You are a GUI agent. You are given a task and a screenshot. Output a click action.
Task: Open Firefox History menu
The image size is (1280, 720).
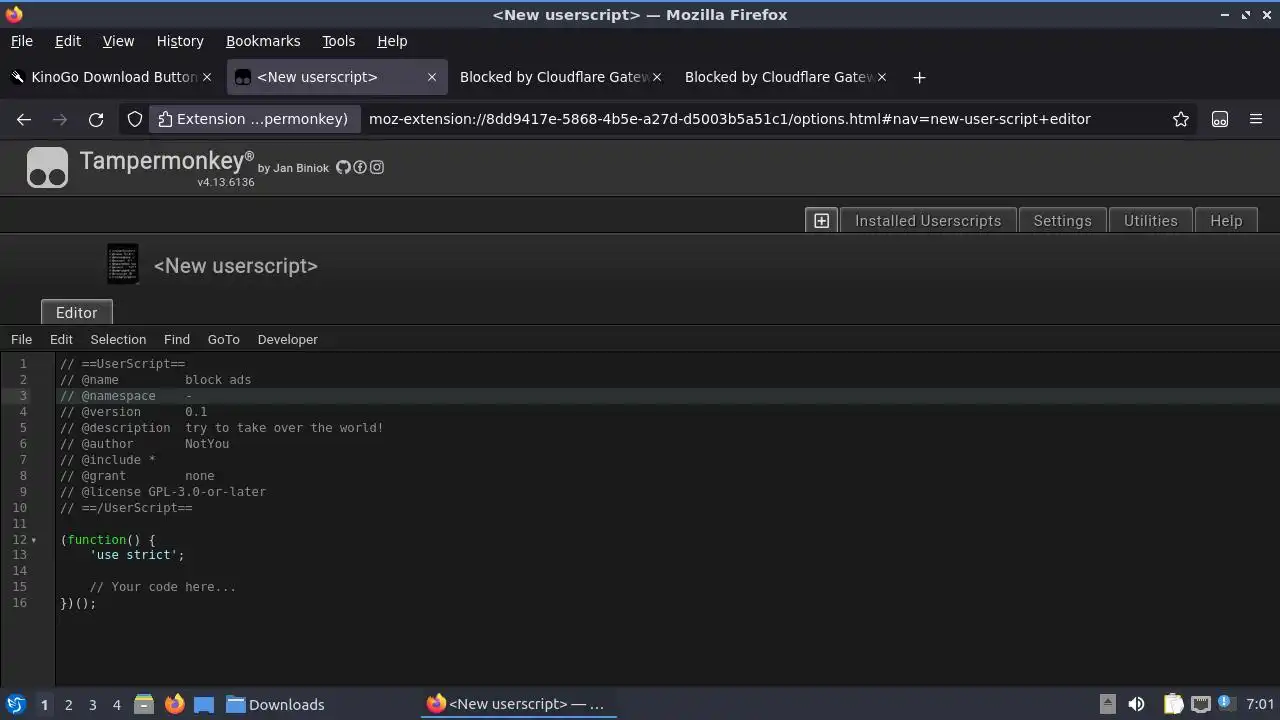click(x=180, y=41)
